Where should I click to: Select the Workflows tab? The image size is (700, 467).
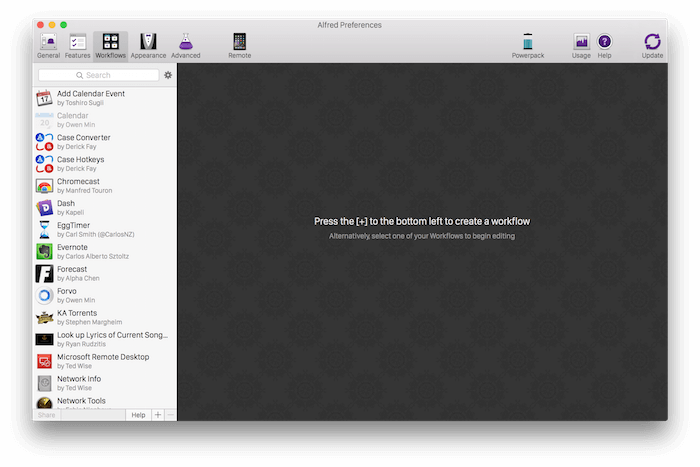click(x=110, y=46)
